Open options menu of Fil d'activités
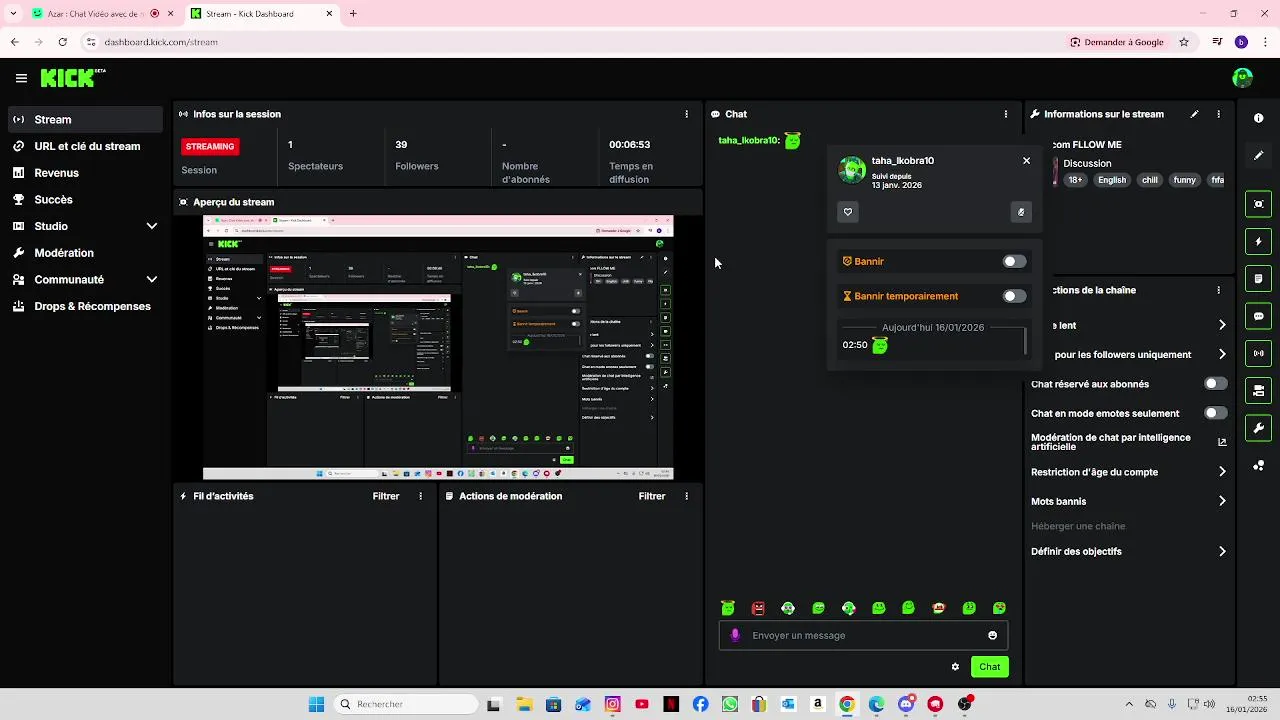Viewport: 1280px width, 720px height. pyautogui.click(x=420, y=496)
